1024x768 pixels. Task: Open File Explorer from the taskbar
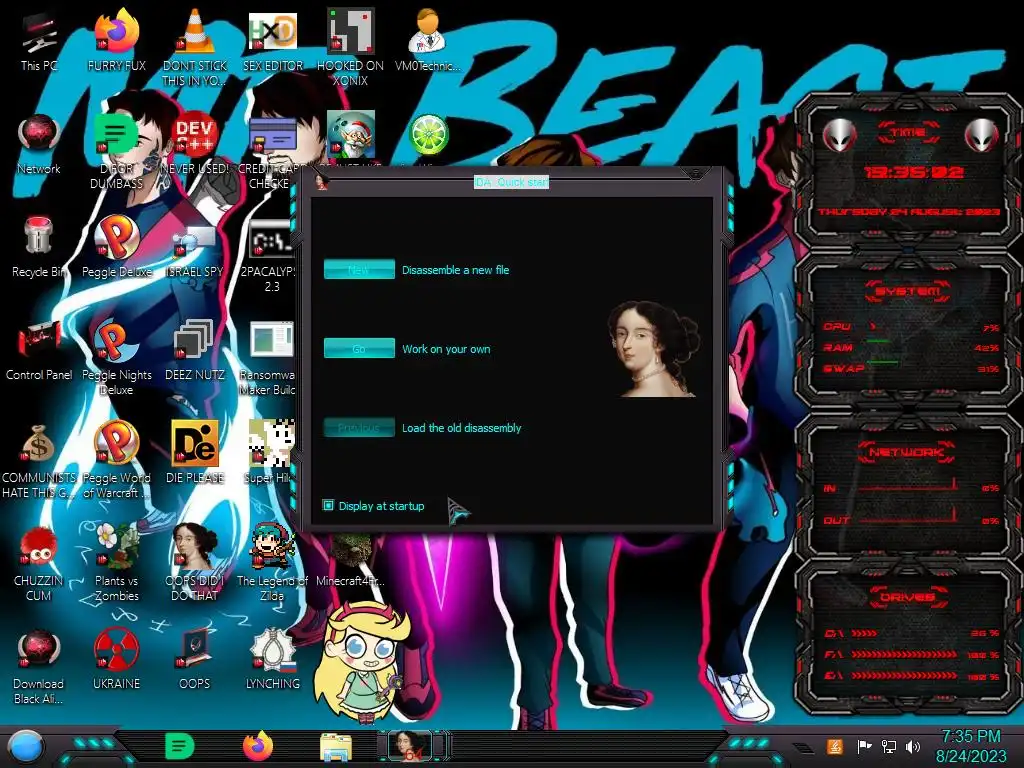click(x=336, y=747)
